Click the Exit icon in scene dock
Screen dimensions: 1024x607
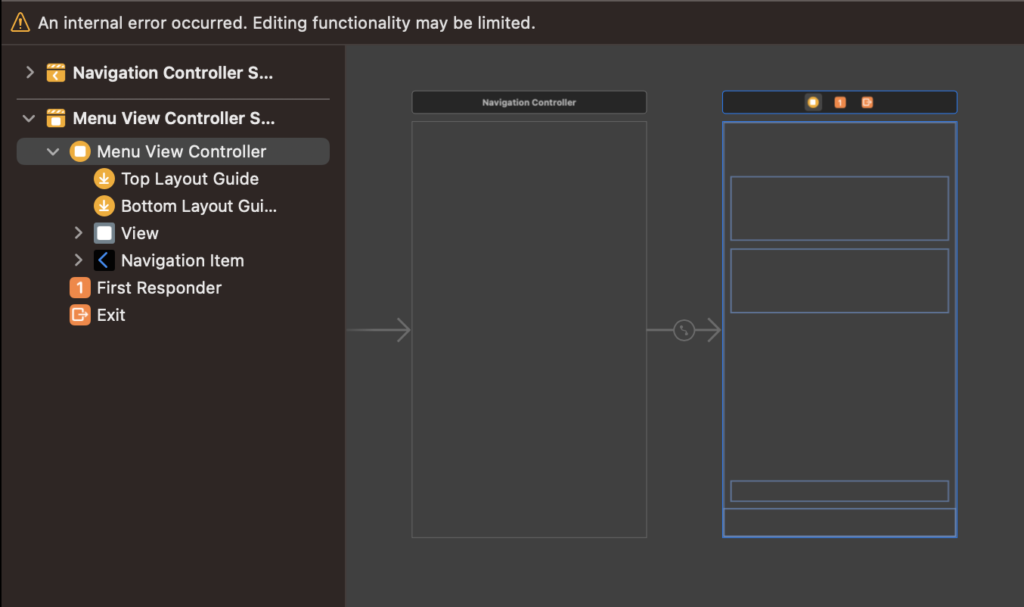pyautogui.click(x=867, y=102)
